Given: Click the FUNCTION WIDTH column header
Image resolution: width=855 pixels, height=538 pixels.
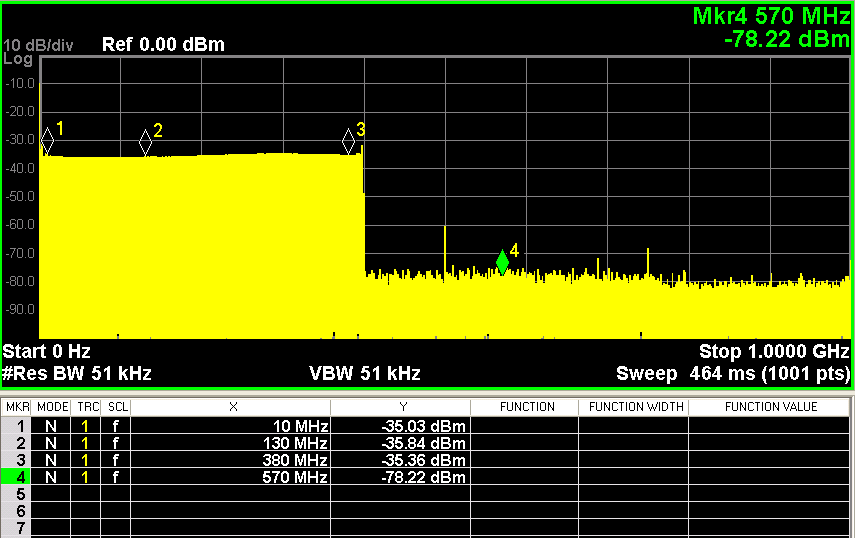Looking at the screenshot, I should [633, 407].
